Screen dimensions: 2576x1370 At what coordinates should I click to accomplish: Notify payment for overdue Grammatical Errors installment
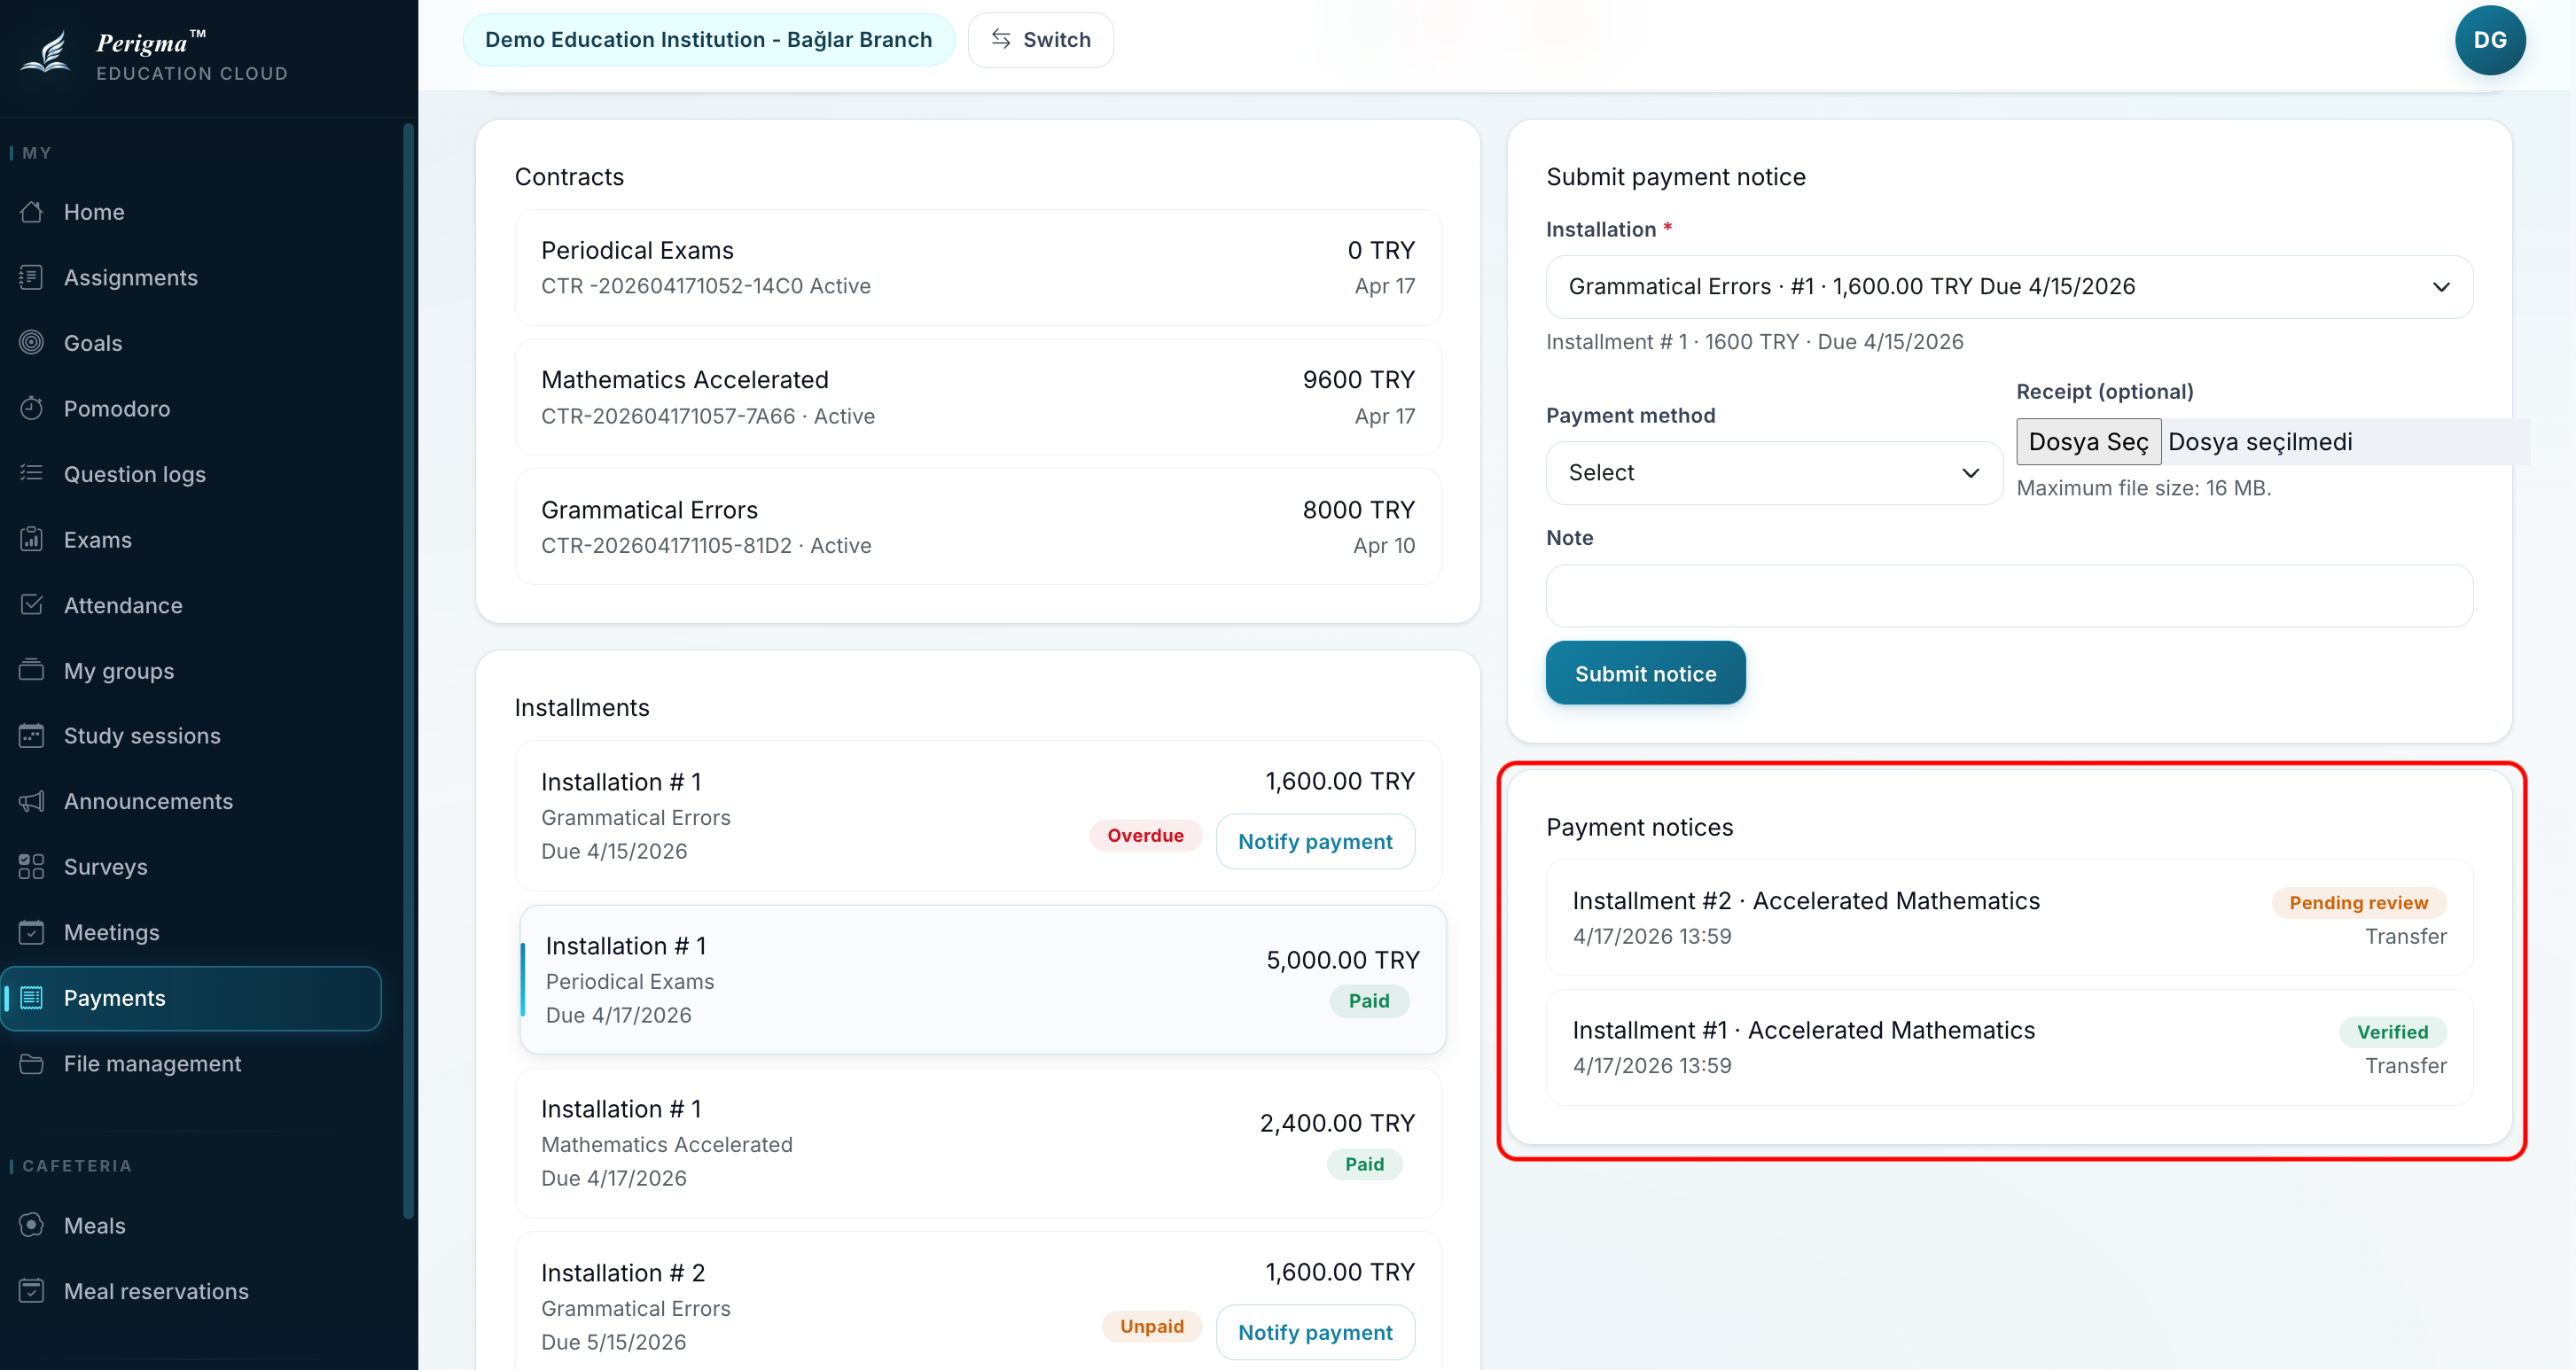point(1315,842)
